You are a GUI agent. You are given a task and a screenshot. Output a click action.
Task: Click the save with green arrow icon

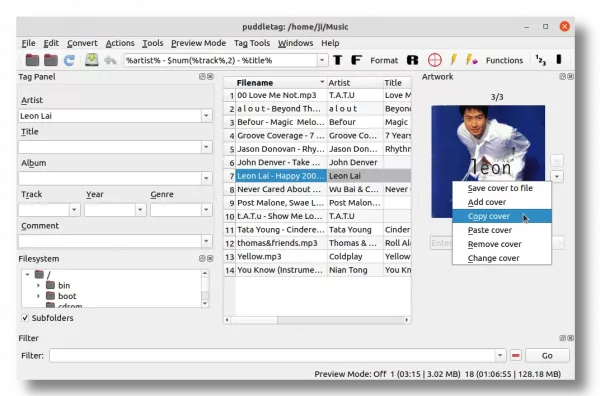coord(91,60)
